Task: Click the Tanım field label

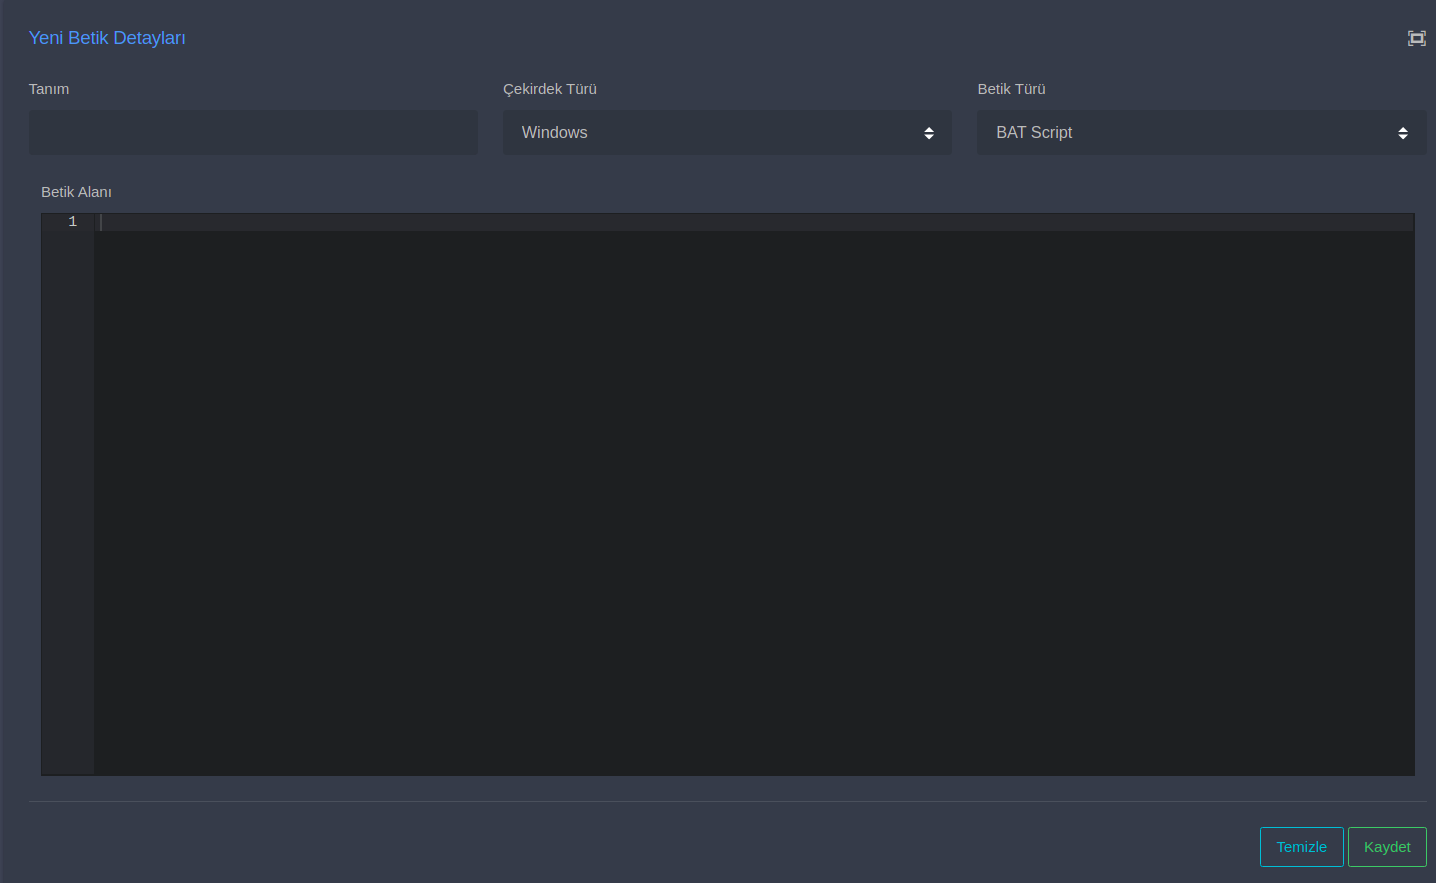Action: coord(49,89)
